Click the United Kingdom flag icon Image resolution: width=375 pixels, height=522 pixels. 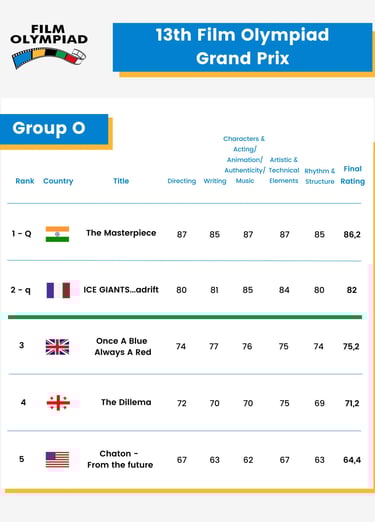tap(57, 347)
